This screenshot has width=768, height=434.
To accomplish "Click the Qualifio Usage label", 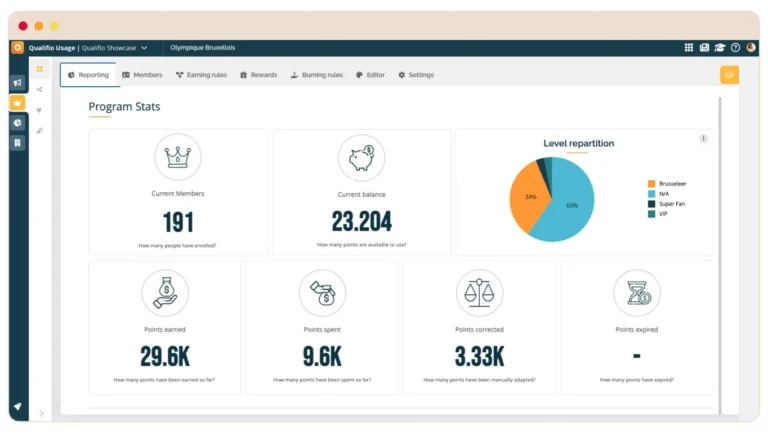I will coord(51,48).
